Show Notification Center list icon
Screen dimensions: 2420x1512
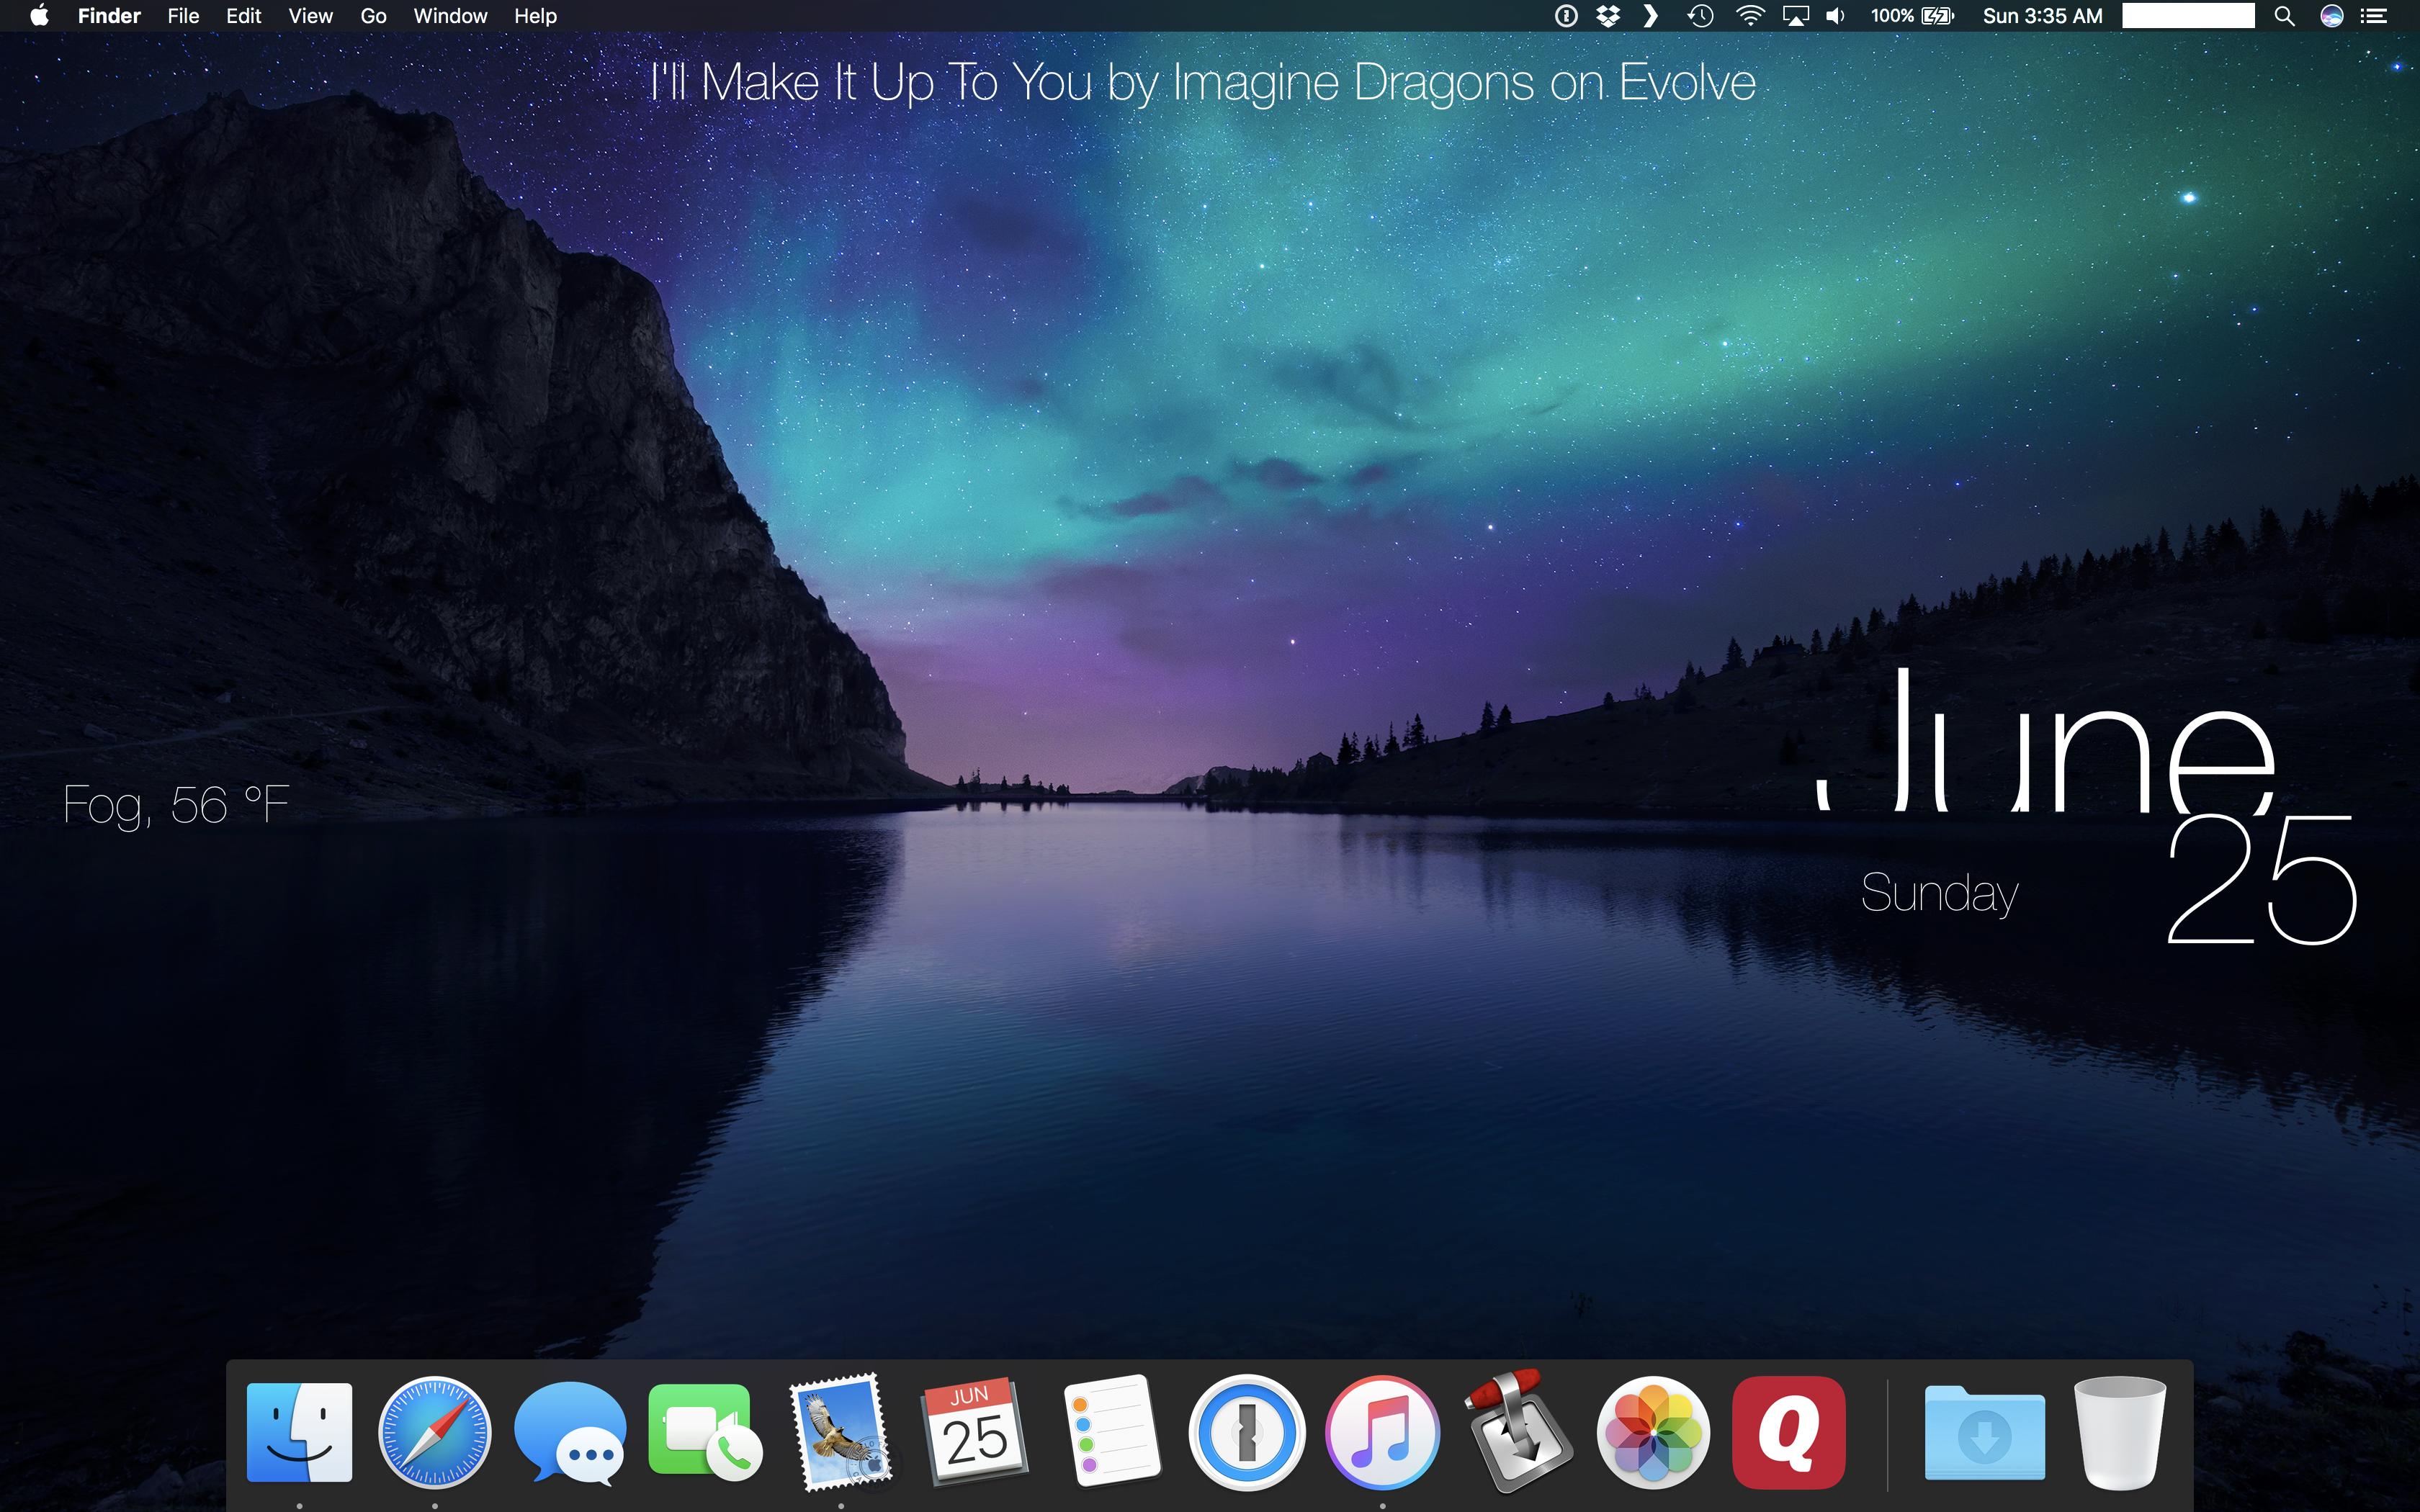[2375, 16]
